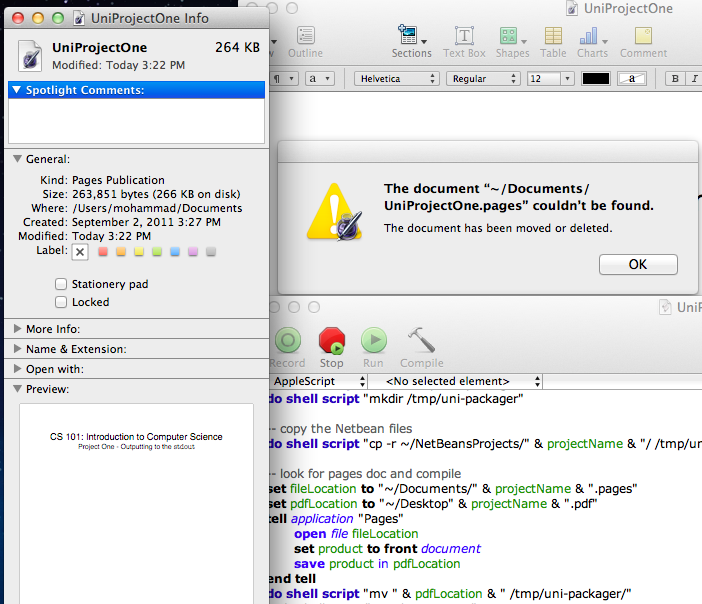This screenshot has width=702, height=604.
Task: Stop the running AppleScript
Action: click(332, 347)
